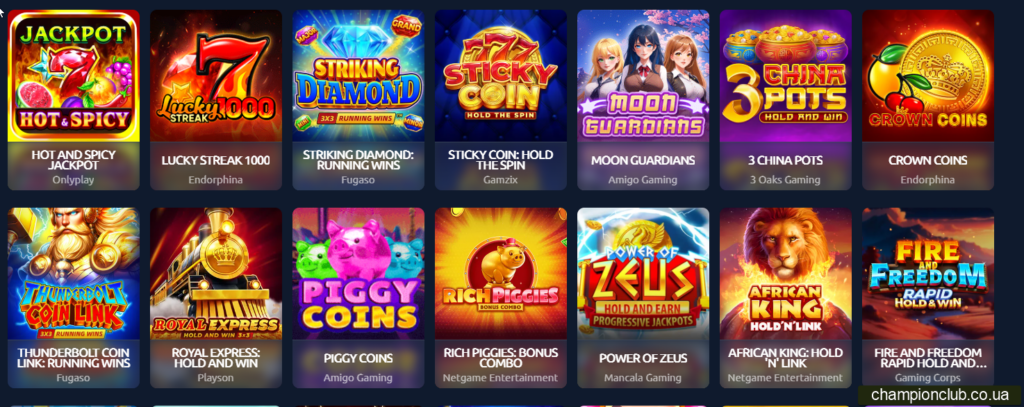Select the Piggy Coins game artwork
Viewport: 1024px width, 407px height.
pyautogui.click(x=358, y=274)
